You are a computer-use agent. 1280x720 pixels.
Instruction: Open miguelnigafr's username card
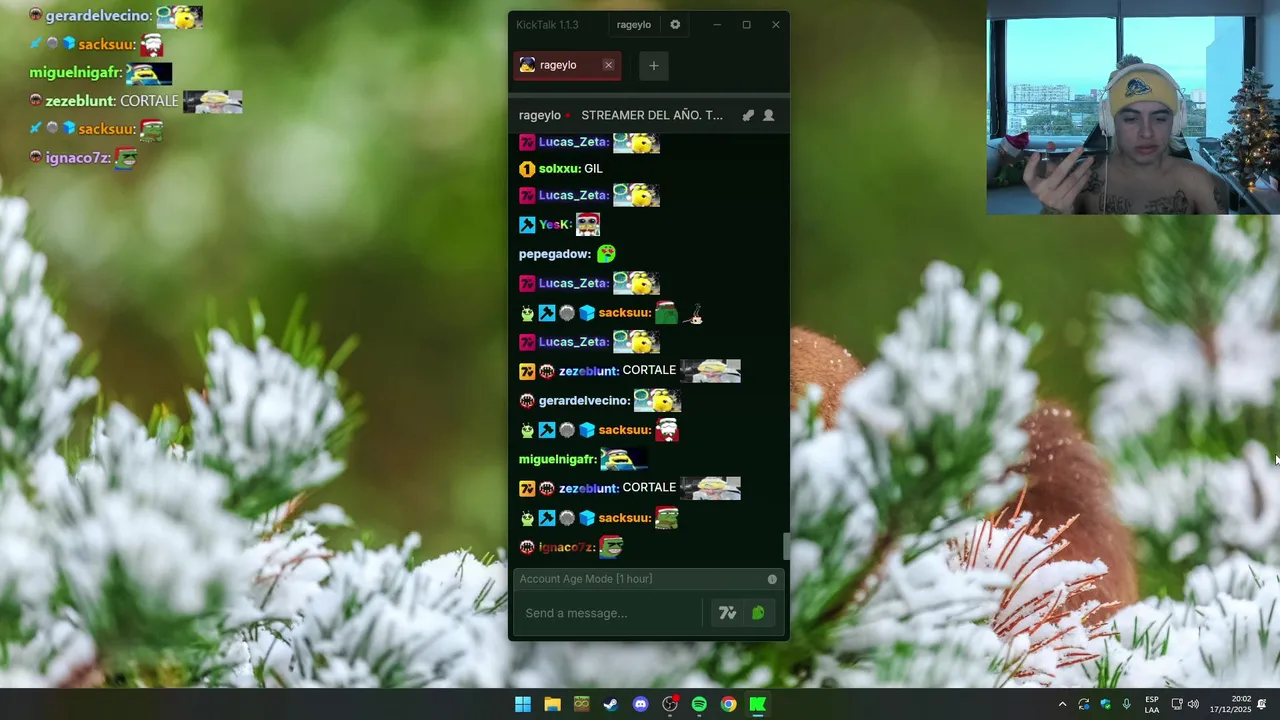click(557, 460)
